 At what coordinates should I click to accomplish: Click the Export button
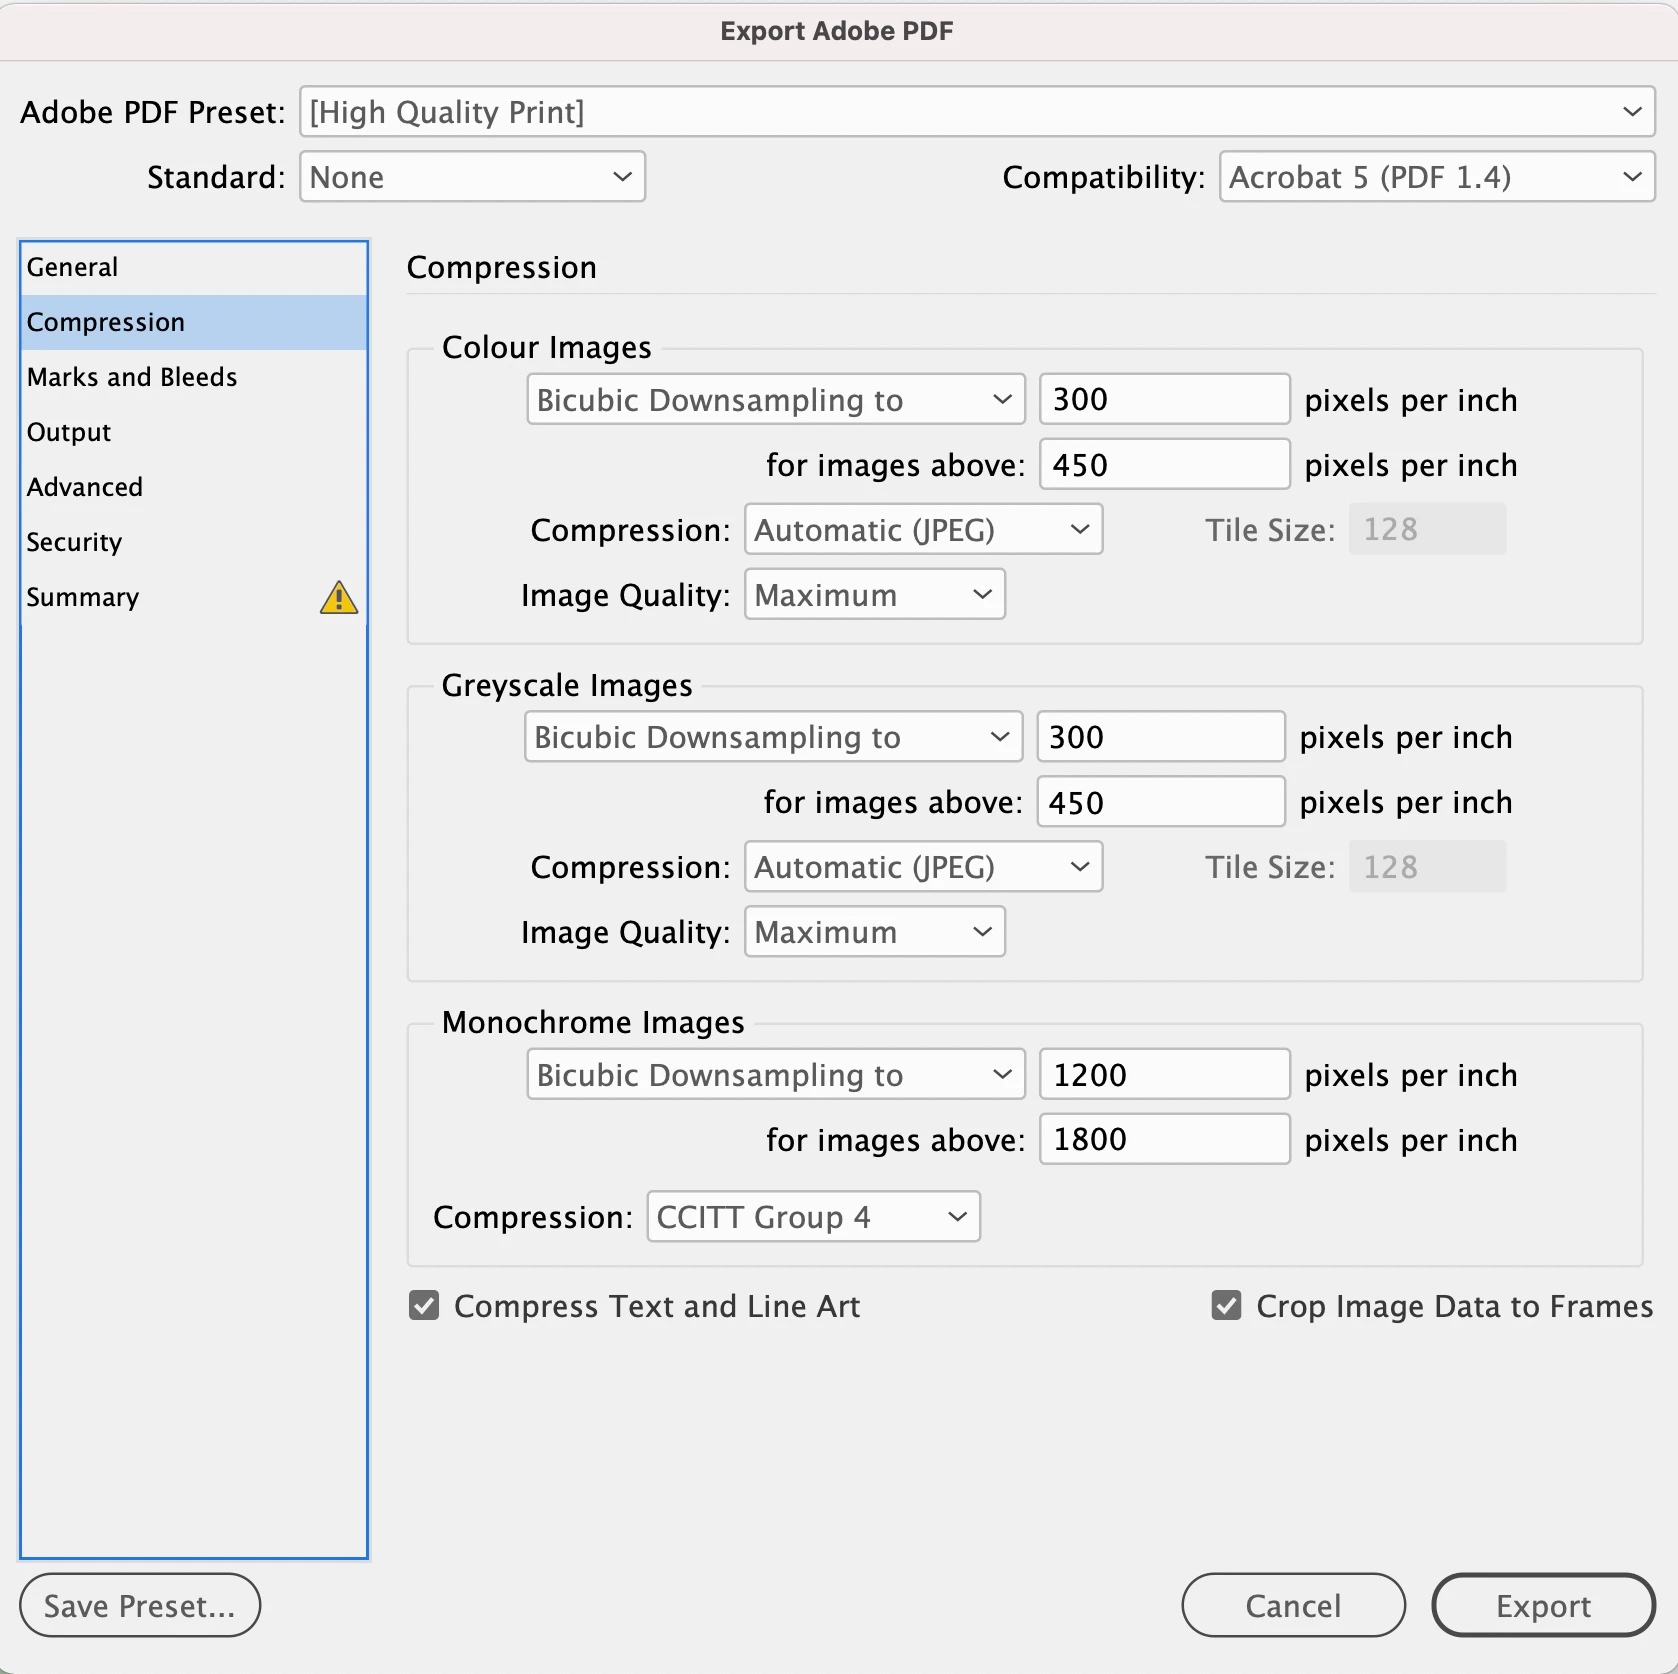point(1543,1605)
